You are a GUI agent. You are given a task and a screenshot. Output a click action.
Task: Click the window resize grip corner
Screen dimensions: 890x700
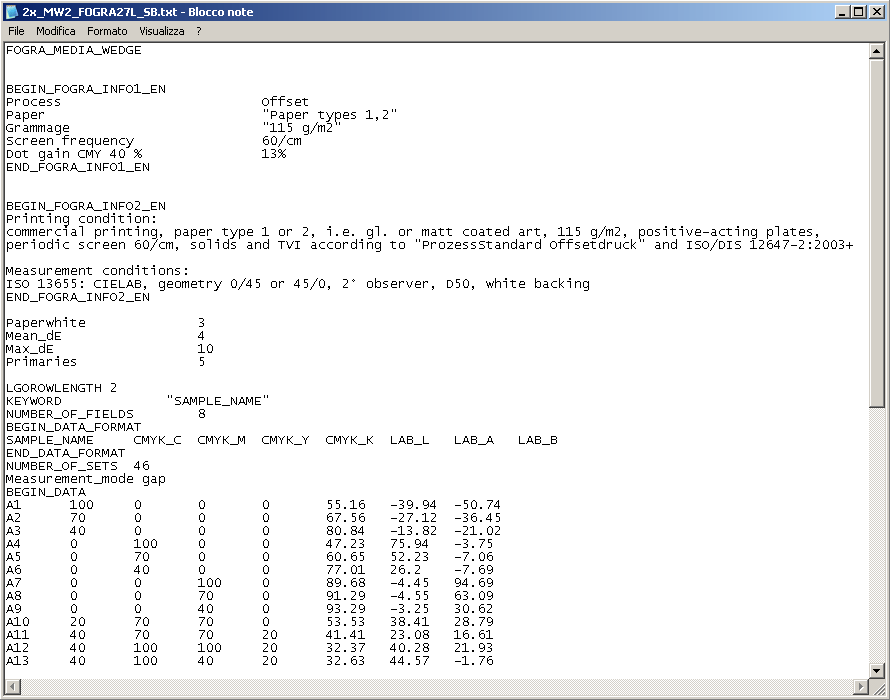pyautogui.click(x=878, y=688)
